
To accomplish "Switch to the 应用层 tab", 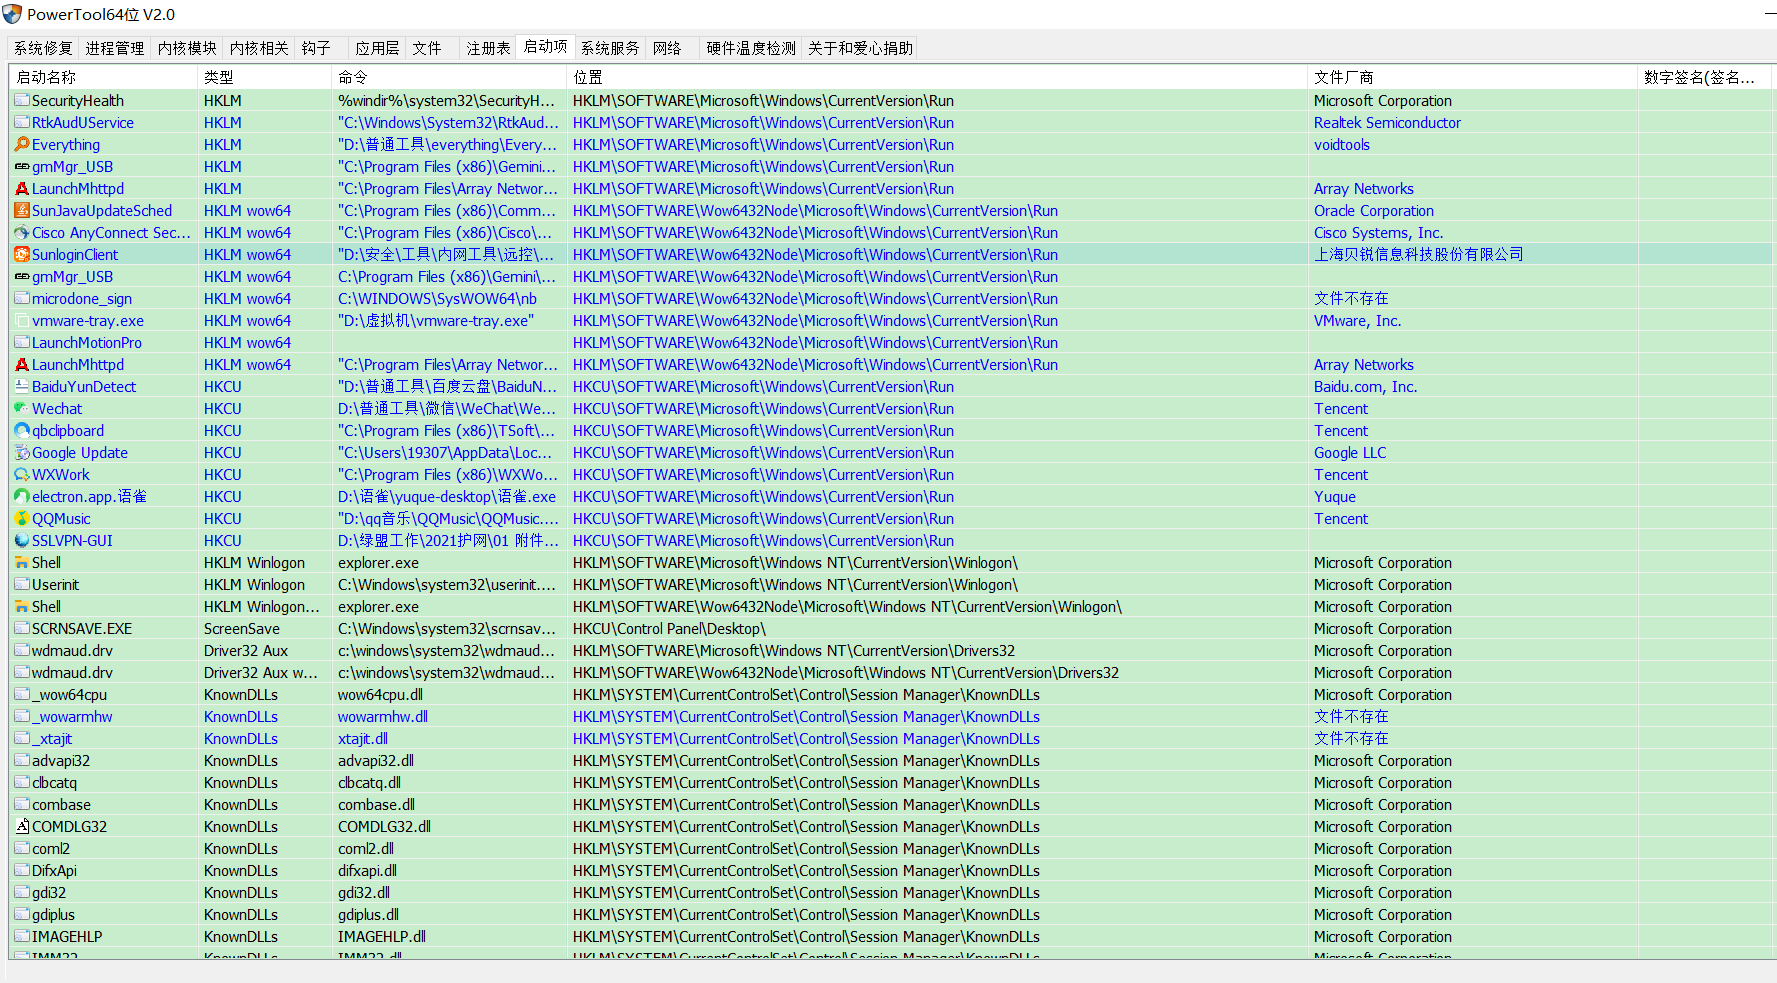I will pos(377,48).
